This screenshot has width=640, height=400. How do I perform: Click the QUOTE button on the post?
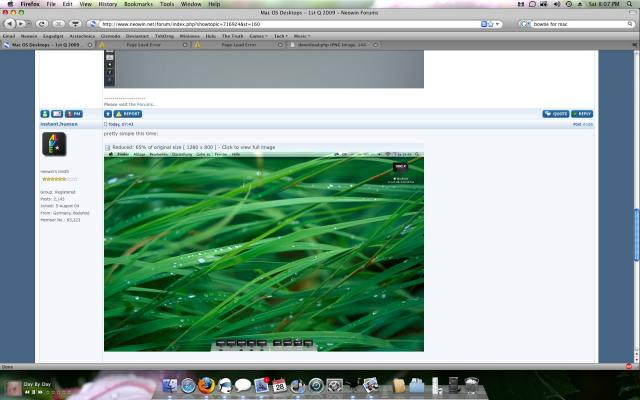click(556, 114)
